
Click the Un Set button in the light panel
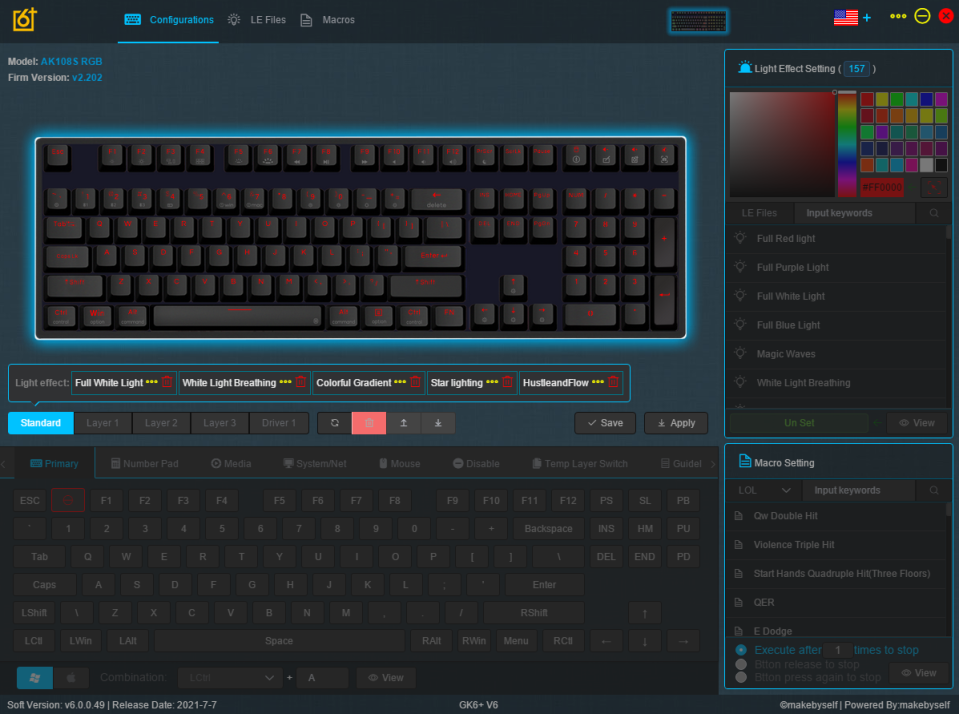797,422
